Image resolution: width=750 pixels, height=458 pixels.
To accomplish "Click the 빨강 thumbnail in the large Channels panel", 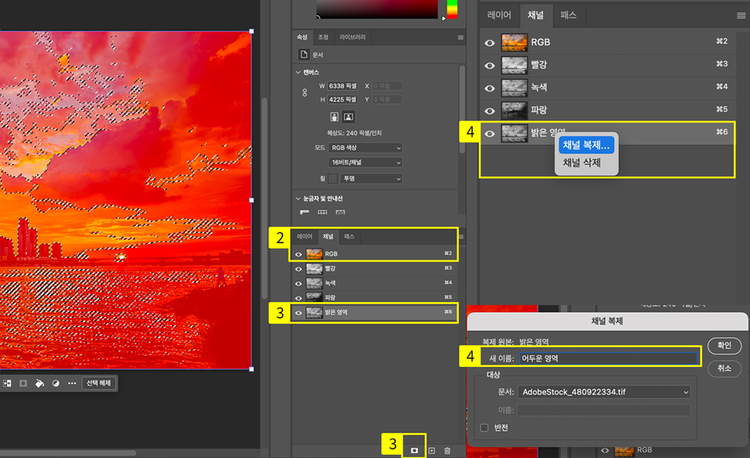I will point(514,65).
